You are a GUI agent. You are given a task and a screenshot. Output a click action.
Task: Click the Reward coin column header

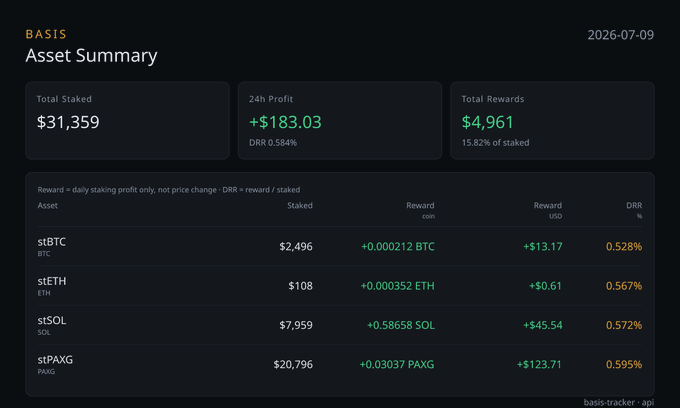420,210
